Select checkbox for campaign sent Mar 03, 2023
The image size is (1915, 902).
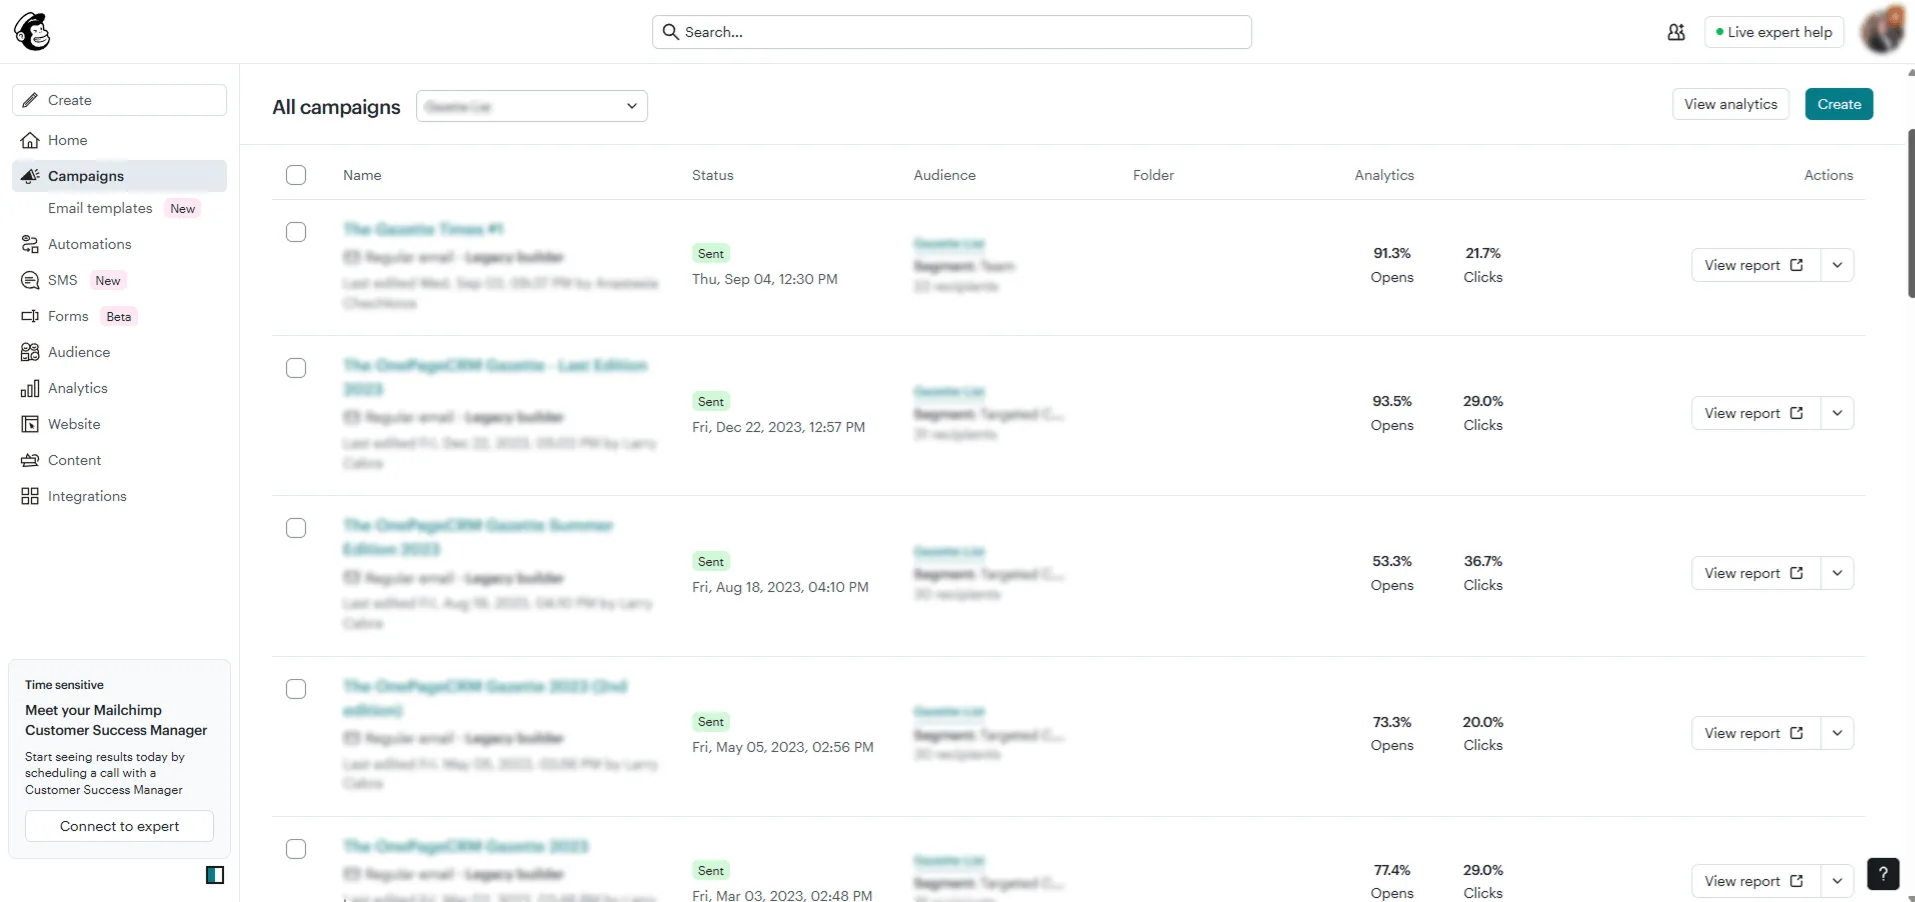click(x=296, y=849)
